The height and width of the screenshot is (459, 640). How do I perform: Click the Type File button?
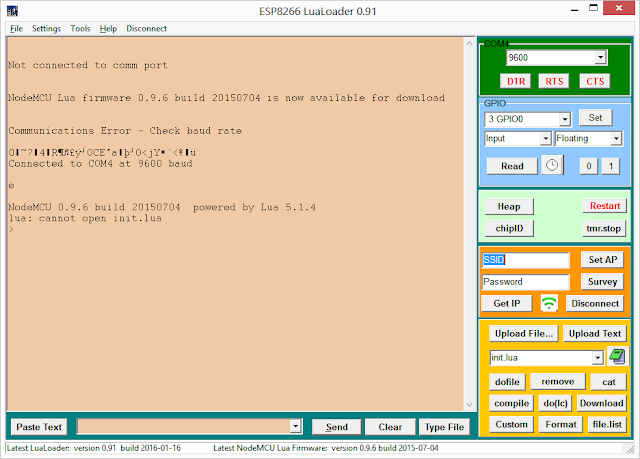[444, 427]
